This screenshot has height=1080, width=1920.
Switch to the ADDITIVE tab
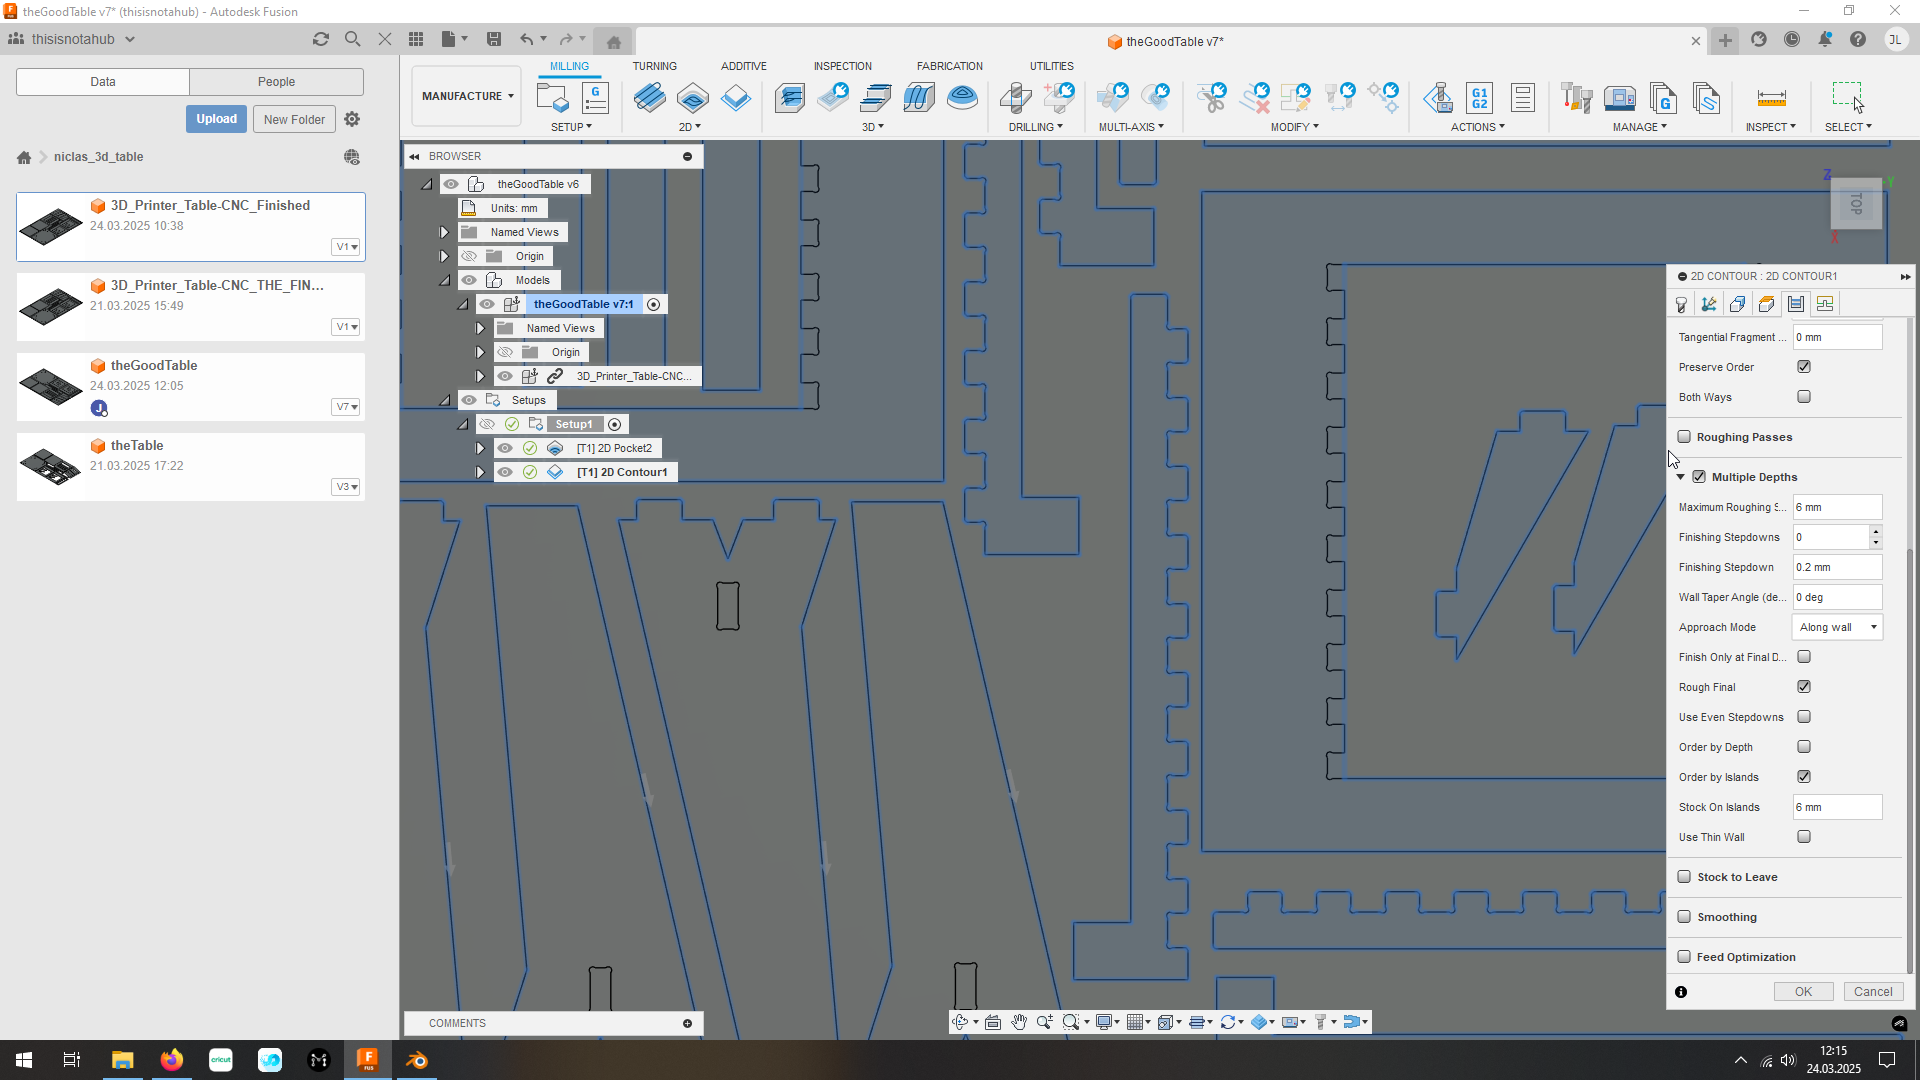(744, 66)
